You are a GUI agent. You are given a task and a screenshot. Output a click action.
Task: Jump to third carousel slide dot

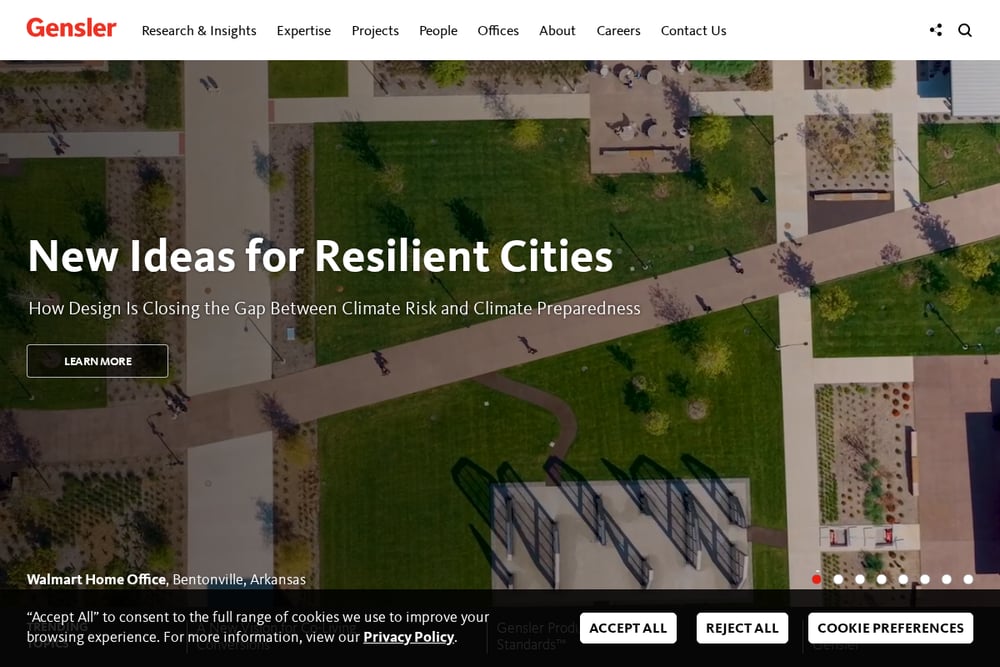[860, 579]
